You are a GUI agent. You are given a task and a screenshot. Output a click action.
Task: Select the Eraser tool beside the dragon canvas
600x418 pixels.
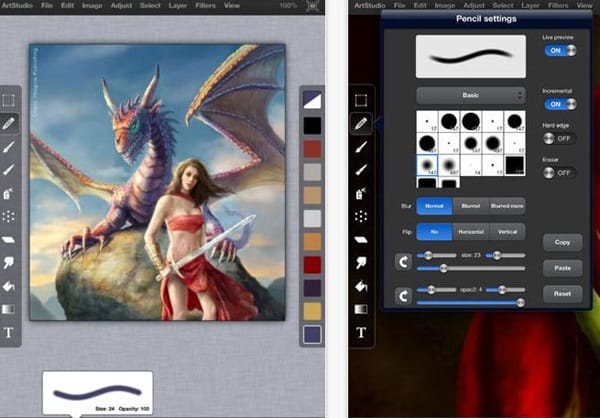point(8,240)
